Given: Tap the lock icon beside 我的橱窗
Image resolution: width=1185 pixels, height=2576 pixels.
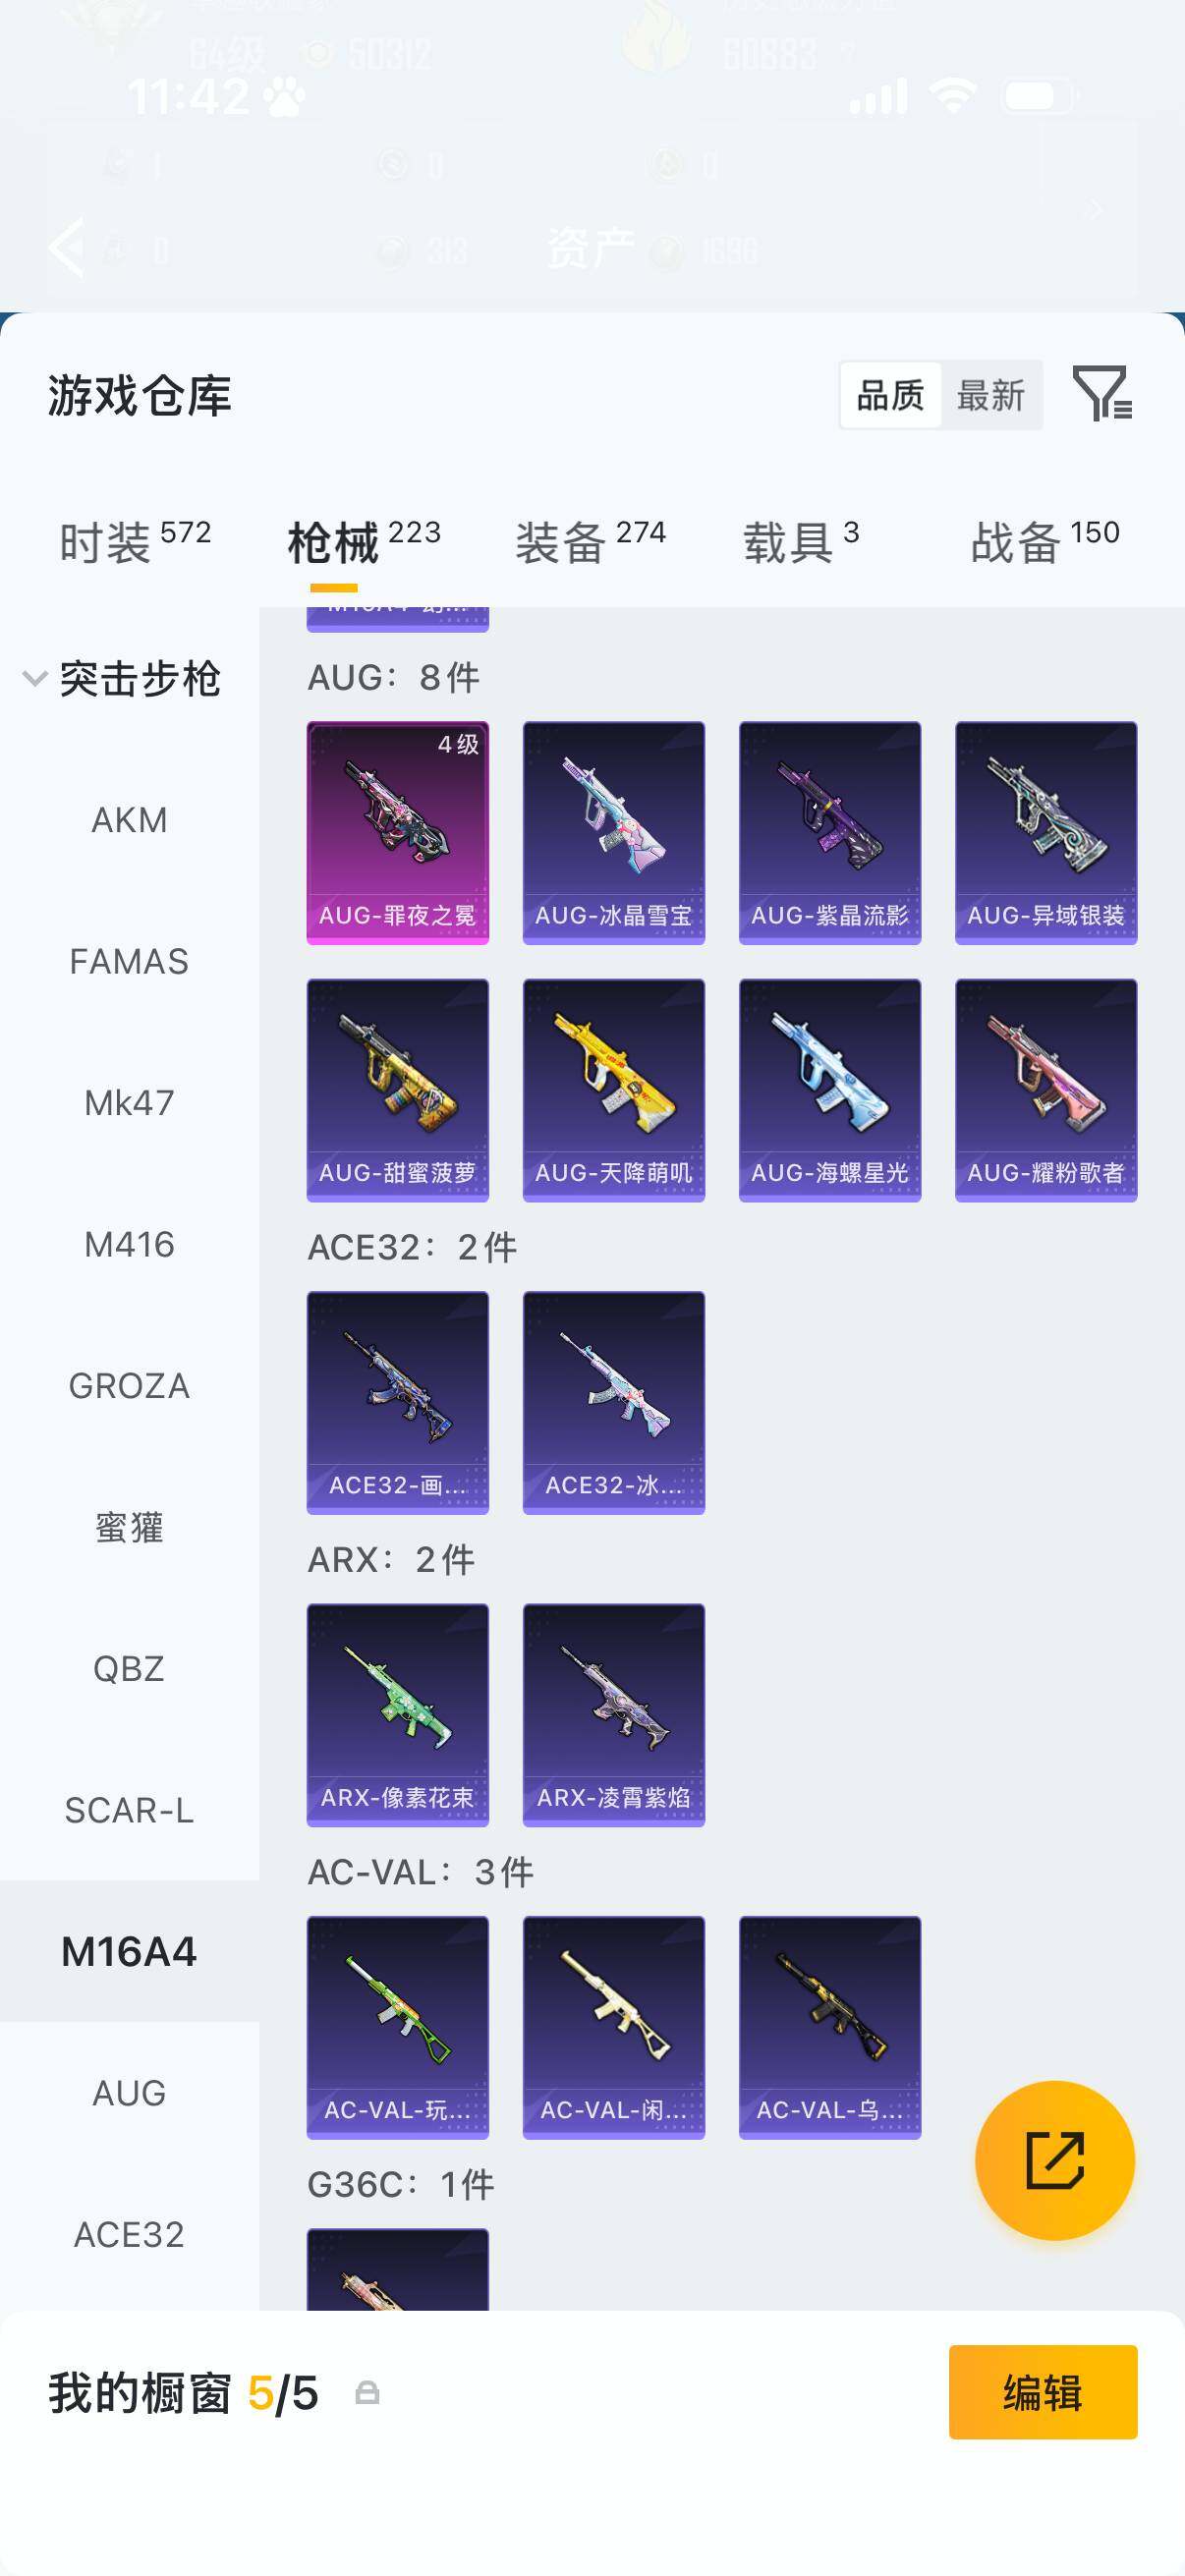Looking at the screenshot, I should click(367, 2393).
